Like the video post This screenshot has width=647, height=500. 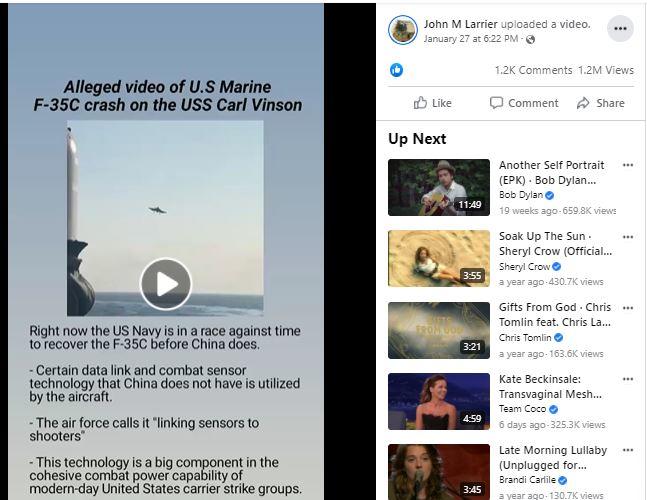(x=432, y=103)
